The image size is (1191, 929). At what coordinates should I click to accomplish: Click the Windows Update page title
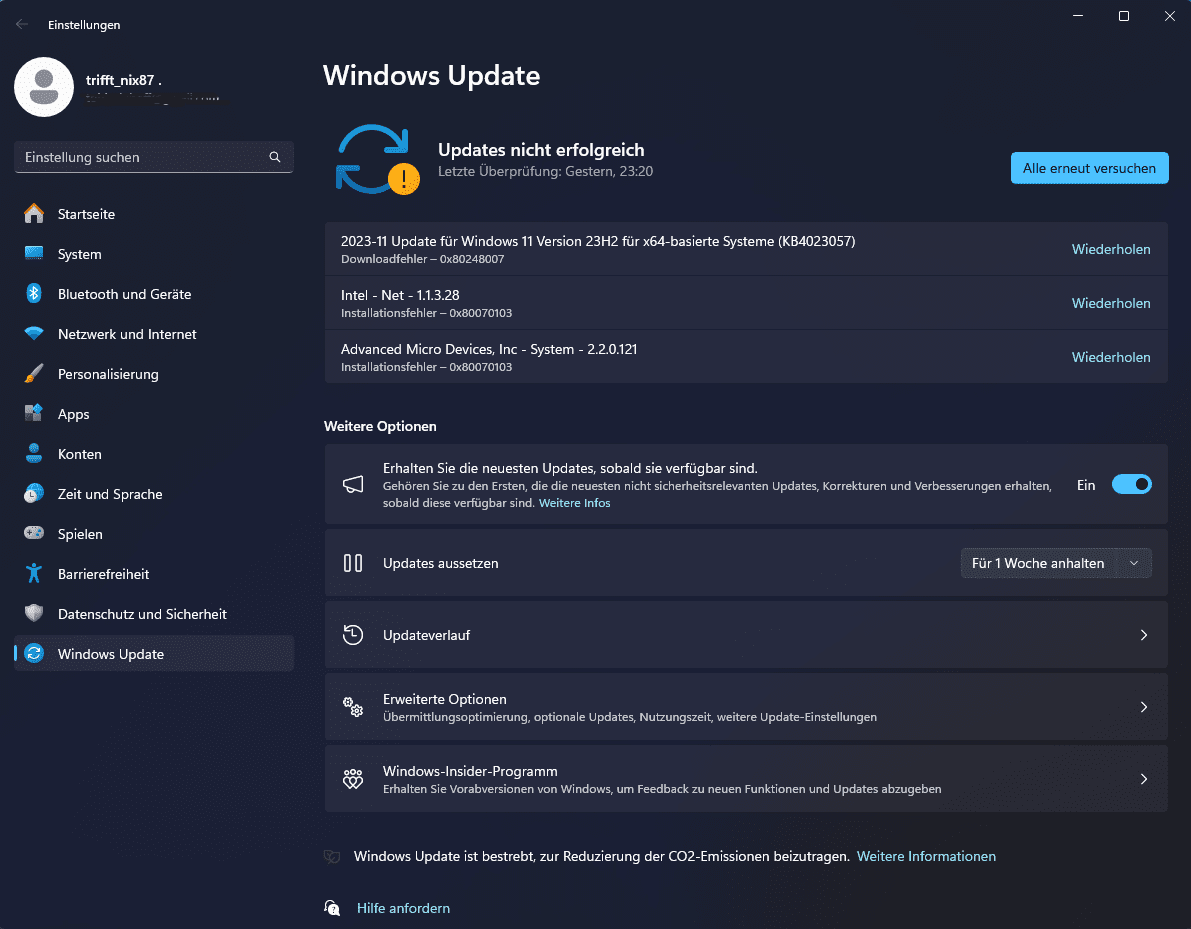431,75
